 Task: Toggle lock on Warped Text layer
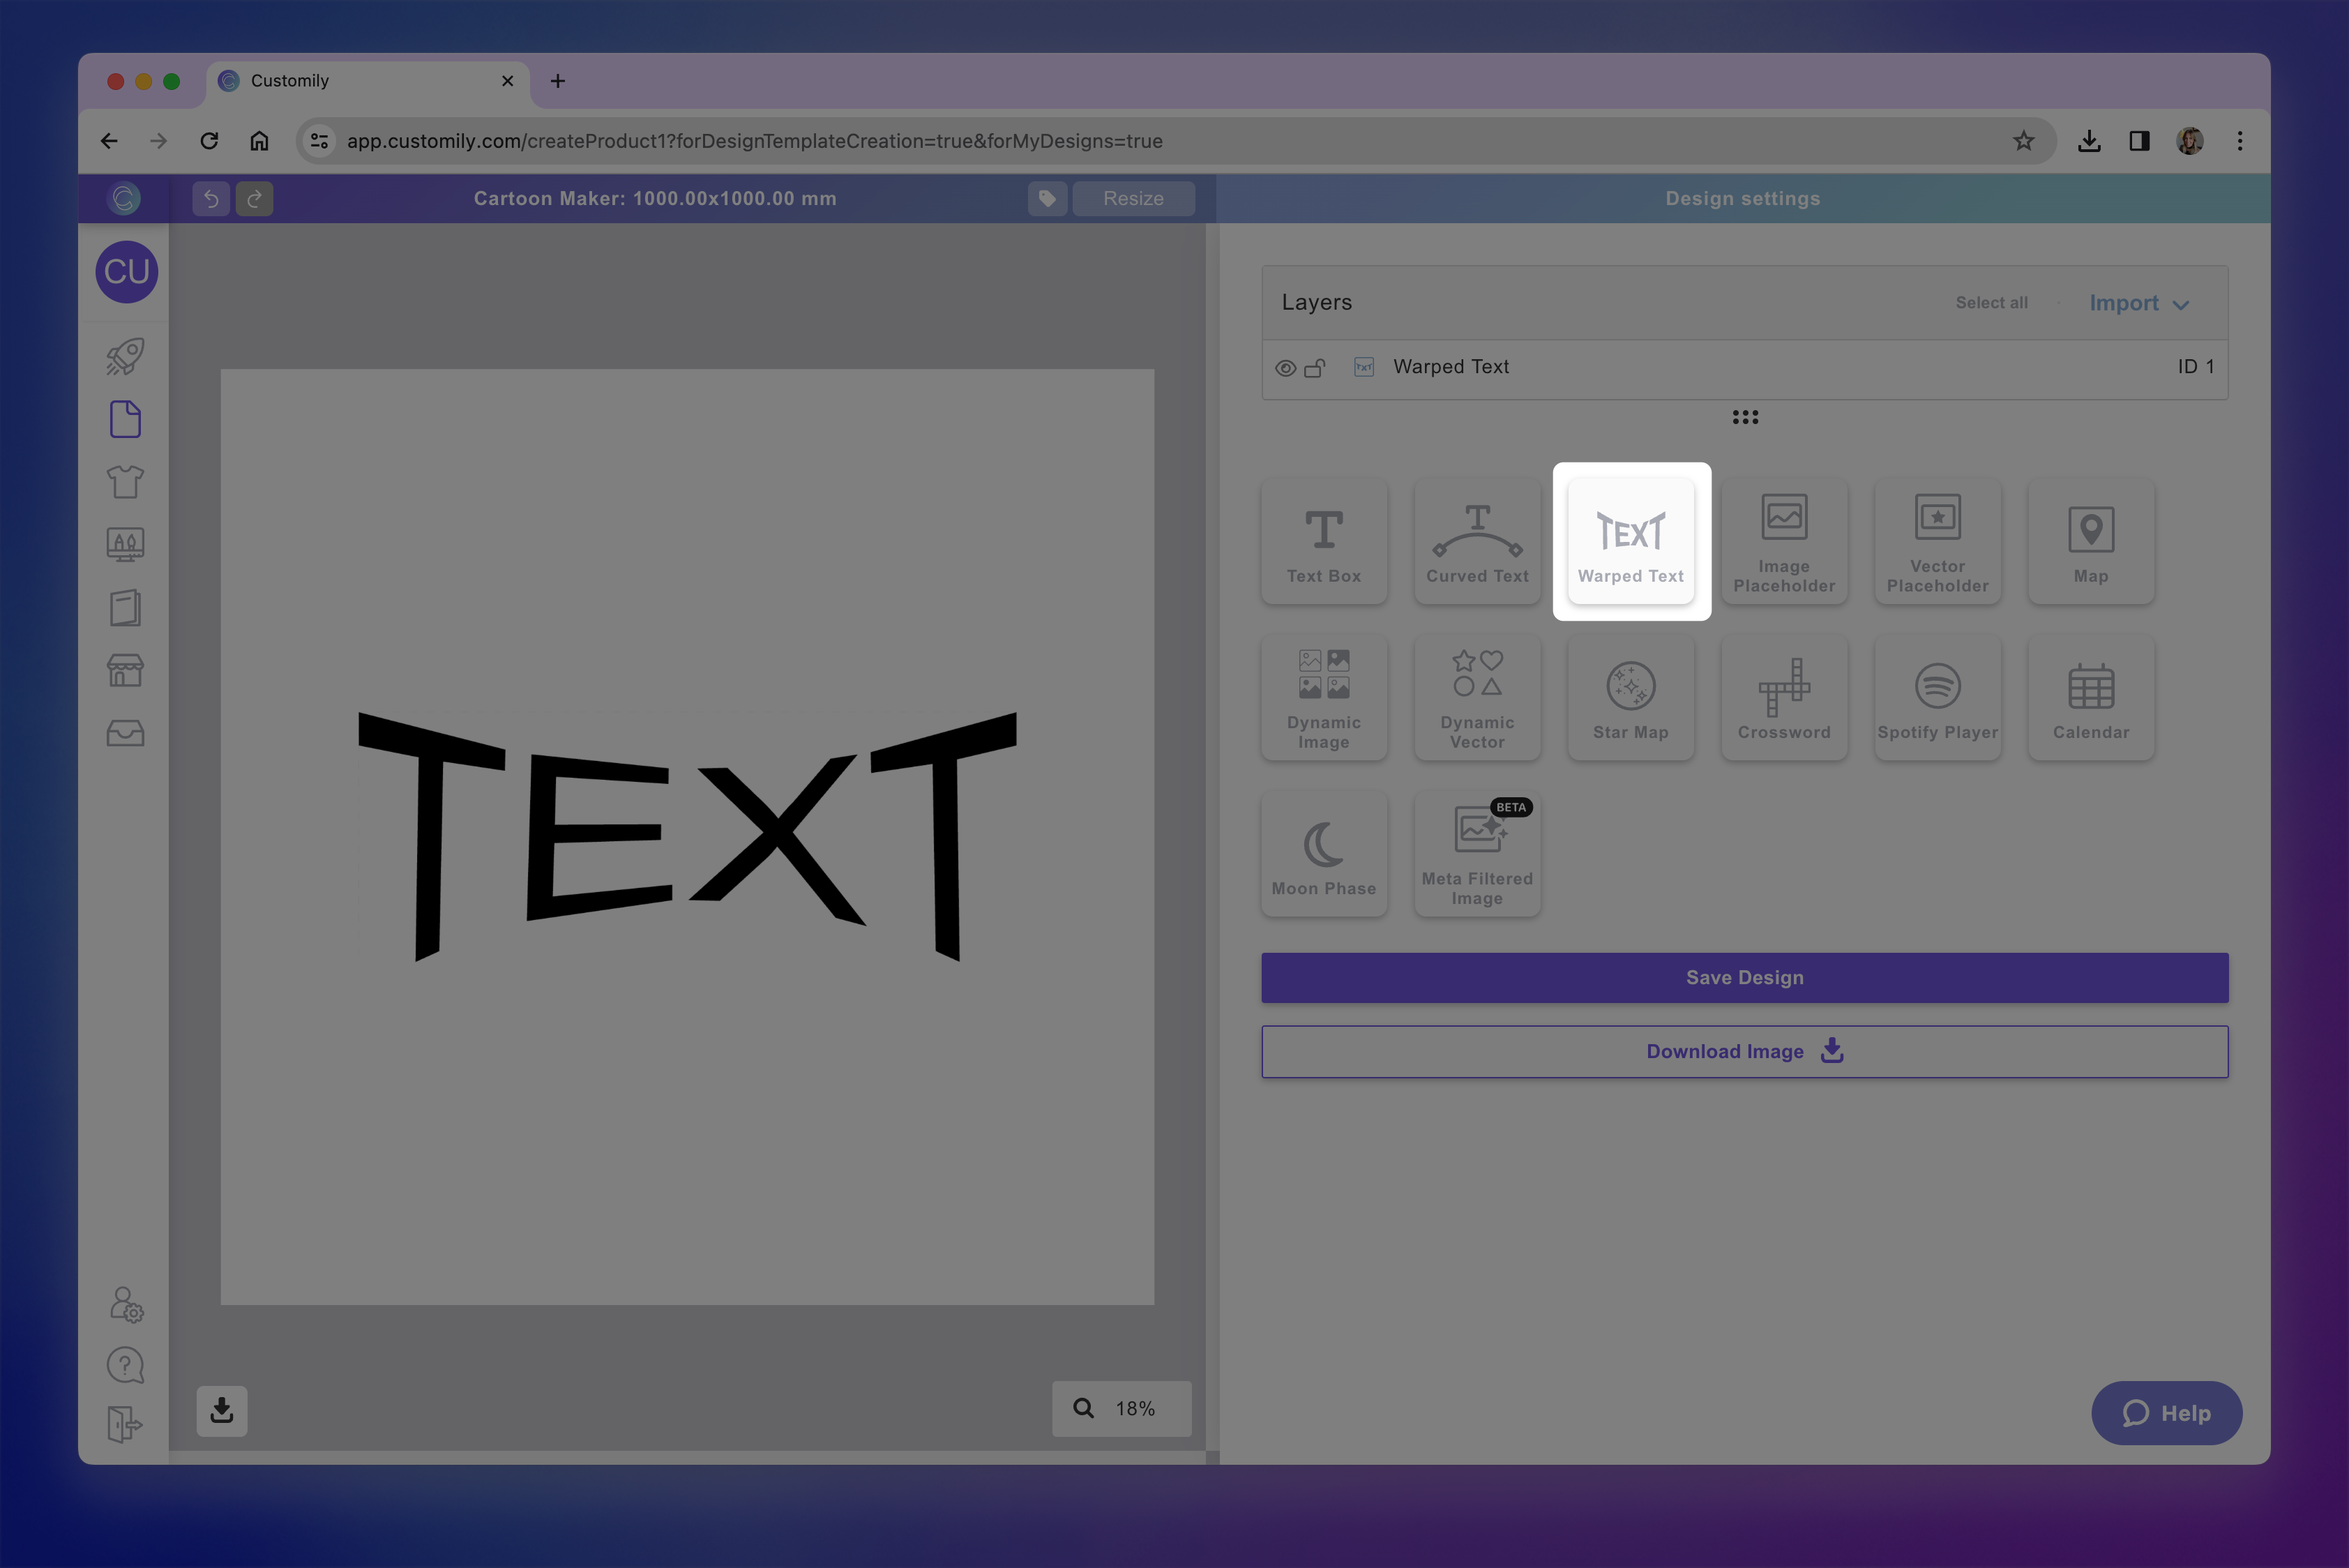pos(1315,368)
